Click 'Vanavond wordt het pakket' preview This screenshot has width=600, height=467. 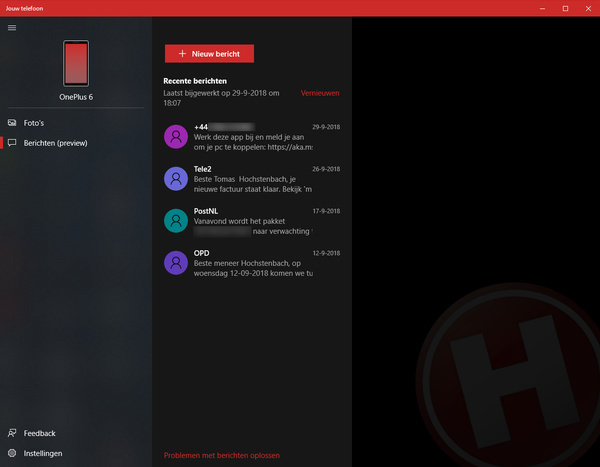[x=253, y=226]
